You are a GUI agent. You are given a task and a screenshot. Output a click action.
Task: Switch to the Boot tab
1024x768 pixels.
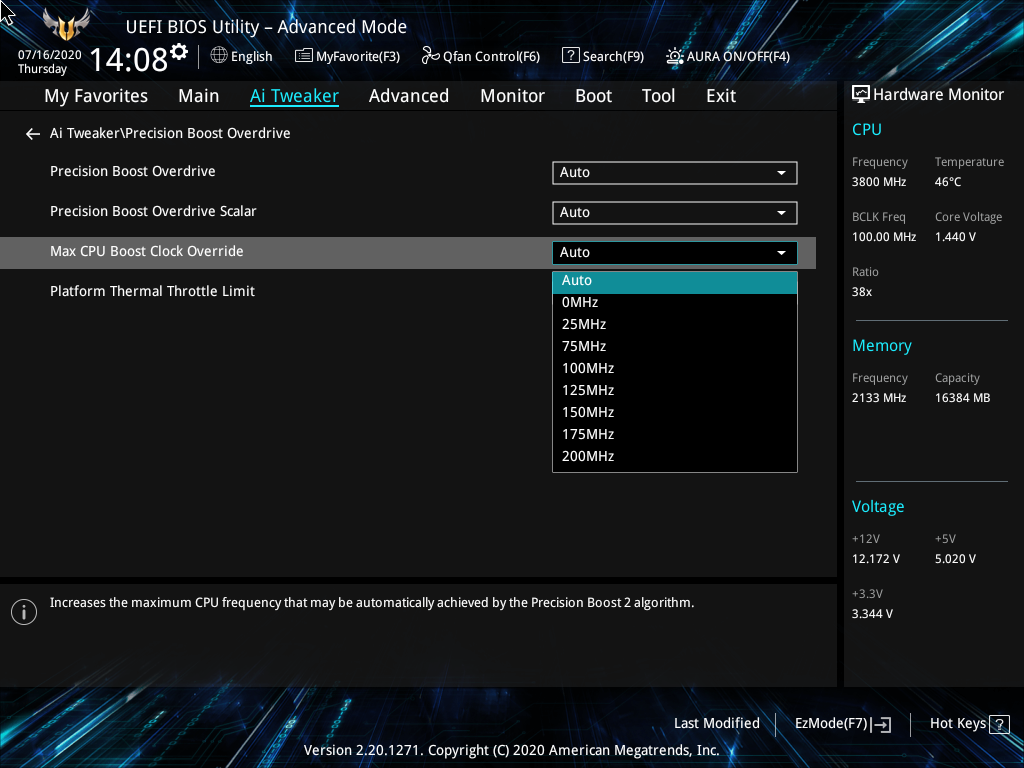pos(594,96)
